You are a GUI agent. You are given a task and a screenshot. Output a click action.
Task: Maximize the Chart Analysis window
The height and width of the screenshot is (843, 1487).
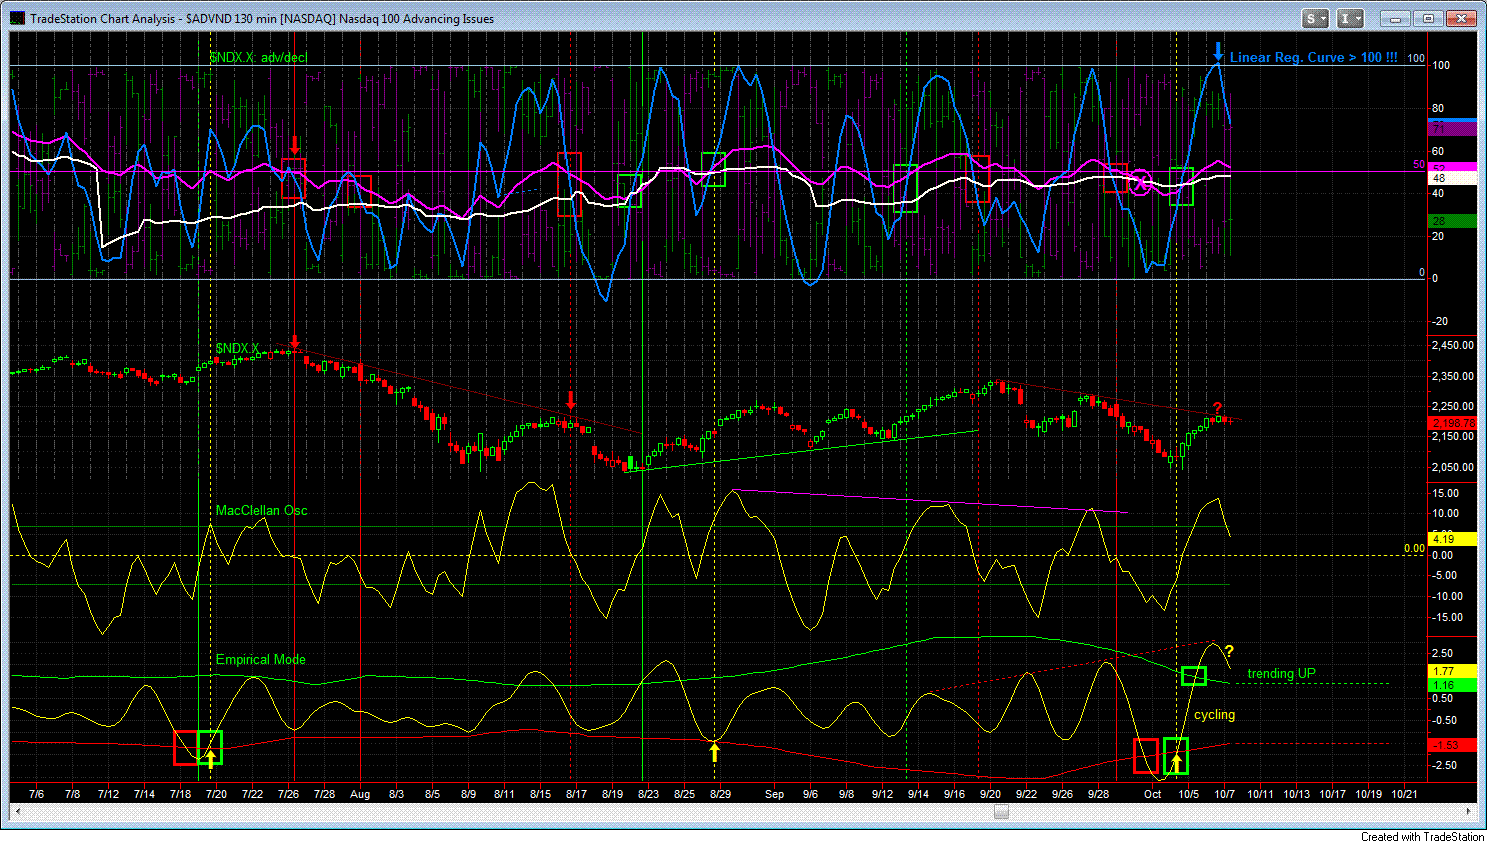pyautogui.click(x=1429, y=18)
